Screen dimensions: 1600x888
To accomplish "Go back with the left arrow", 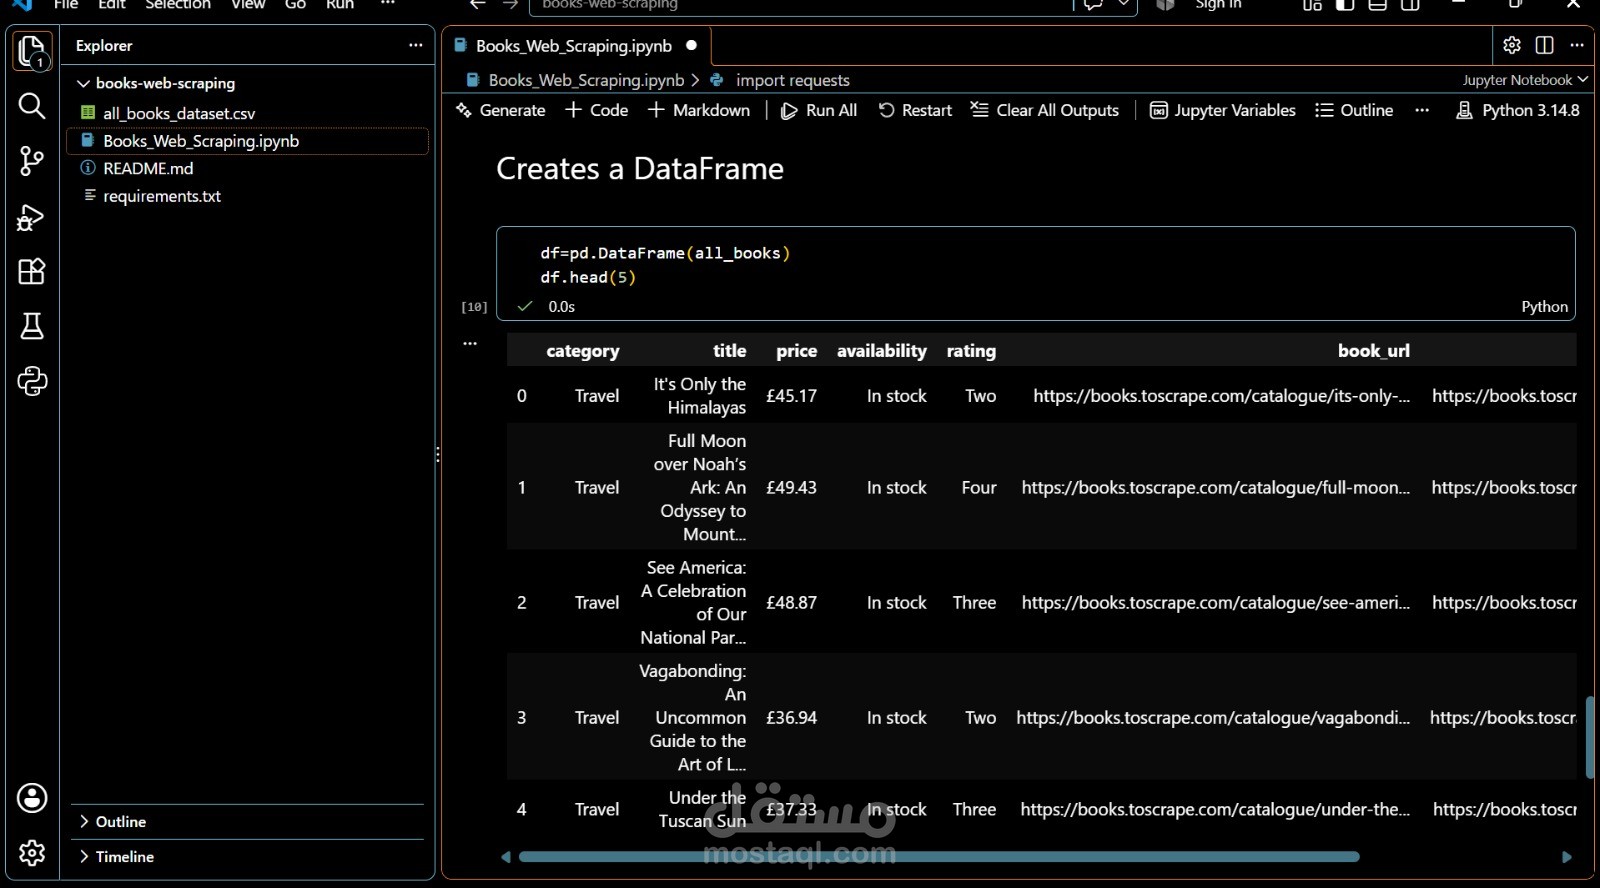I will pyautogui.click(x=478, y=4).
